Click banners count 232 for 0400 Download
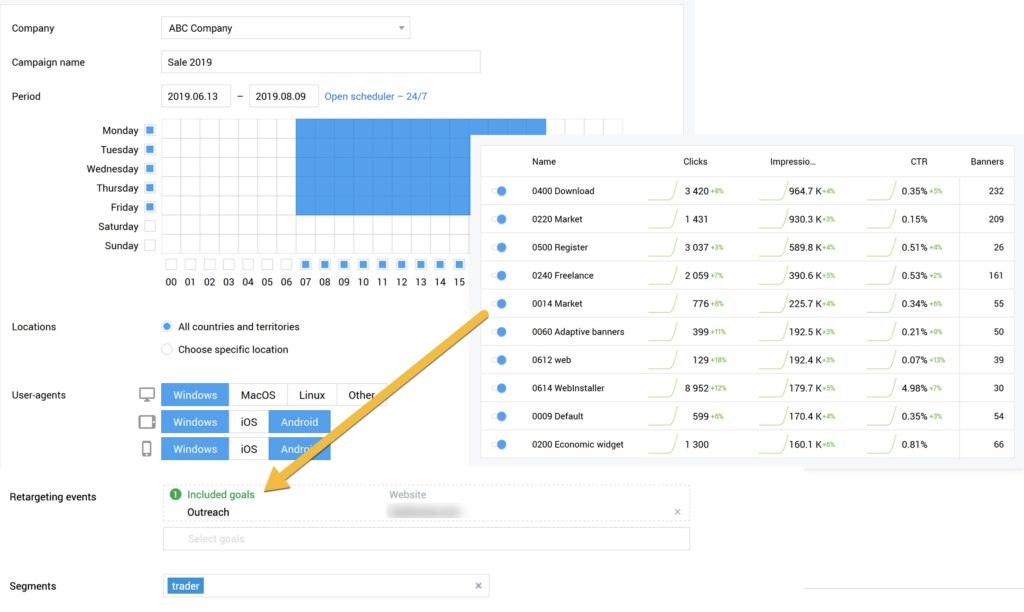1024x612 pixels. point(996,191)
